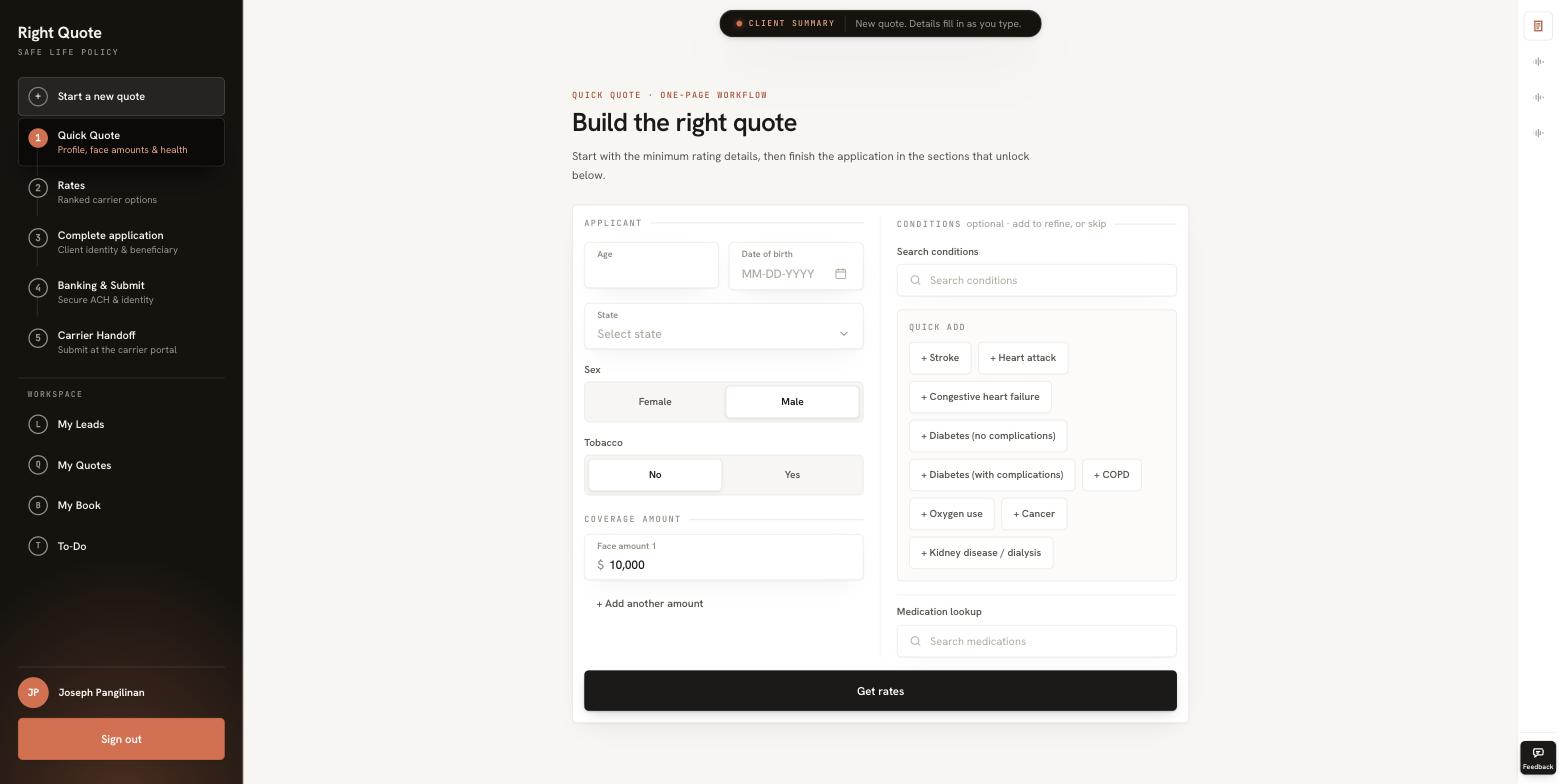Quick add Congestive heart failure

click(x=980, y=397)
